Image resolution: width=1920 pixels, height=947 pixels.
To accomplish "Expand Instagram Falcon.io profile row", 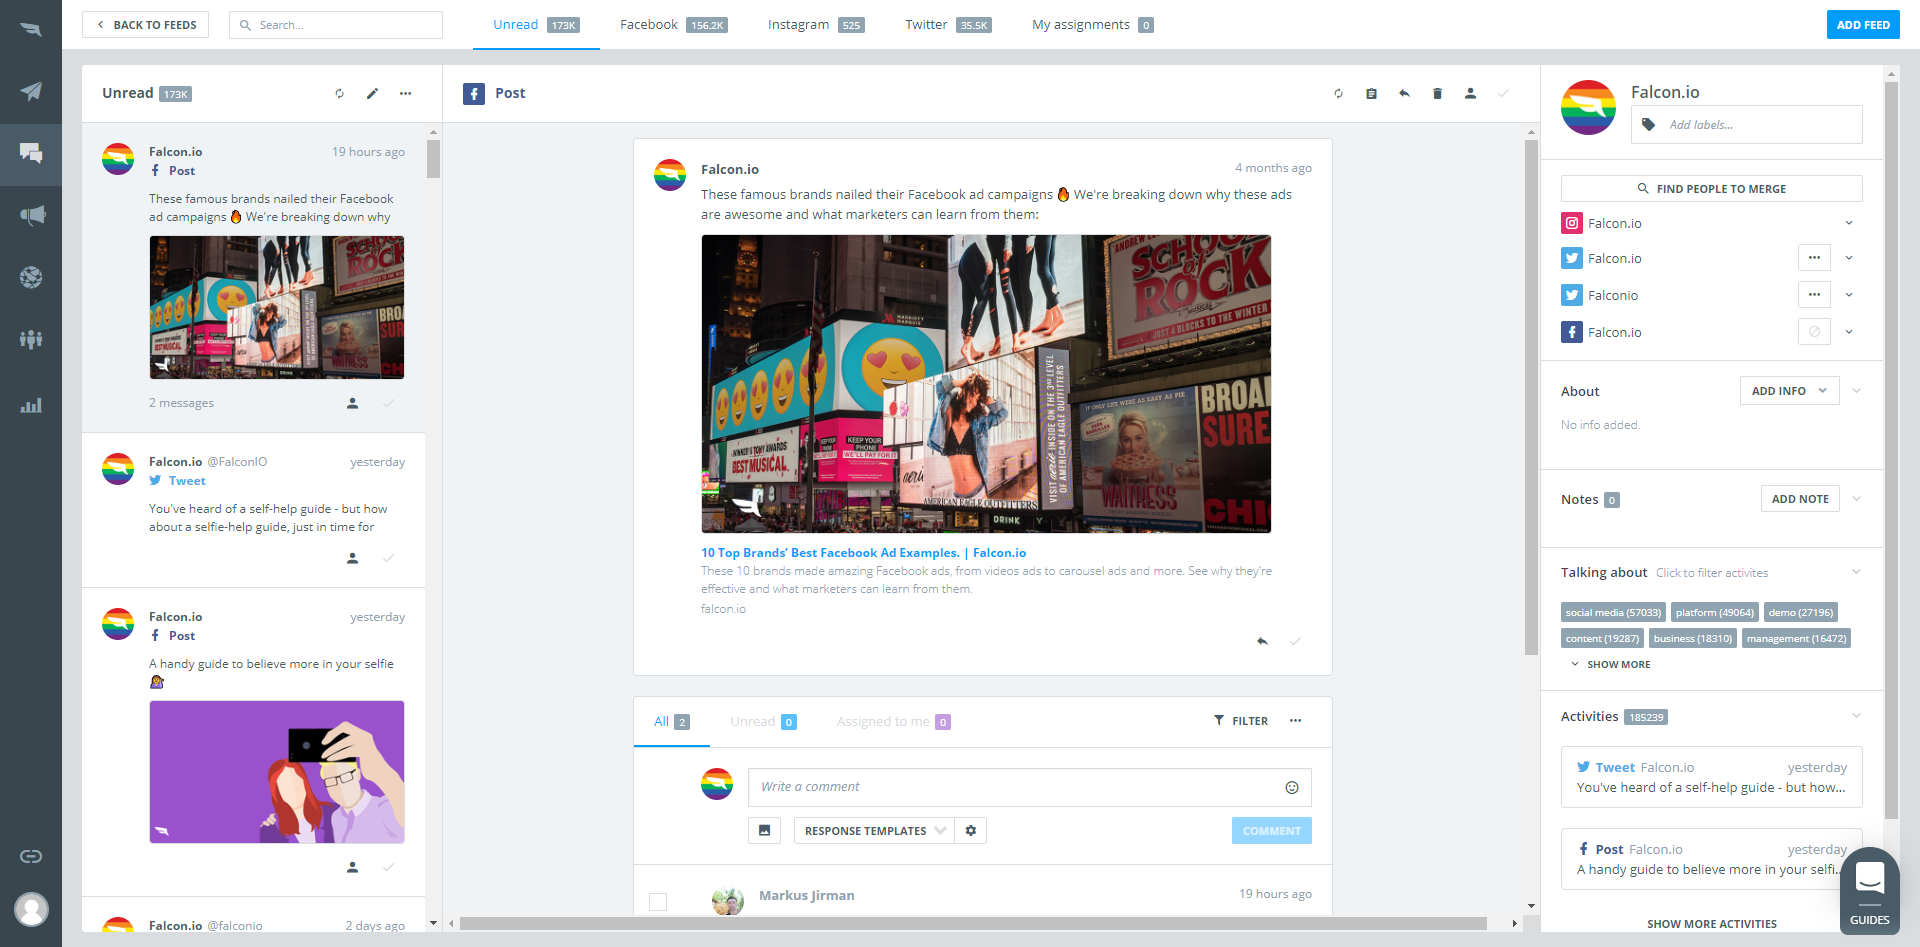I will [1849, 223].
